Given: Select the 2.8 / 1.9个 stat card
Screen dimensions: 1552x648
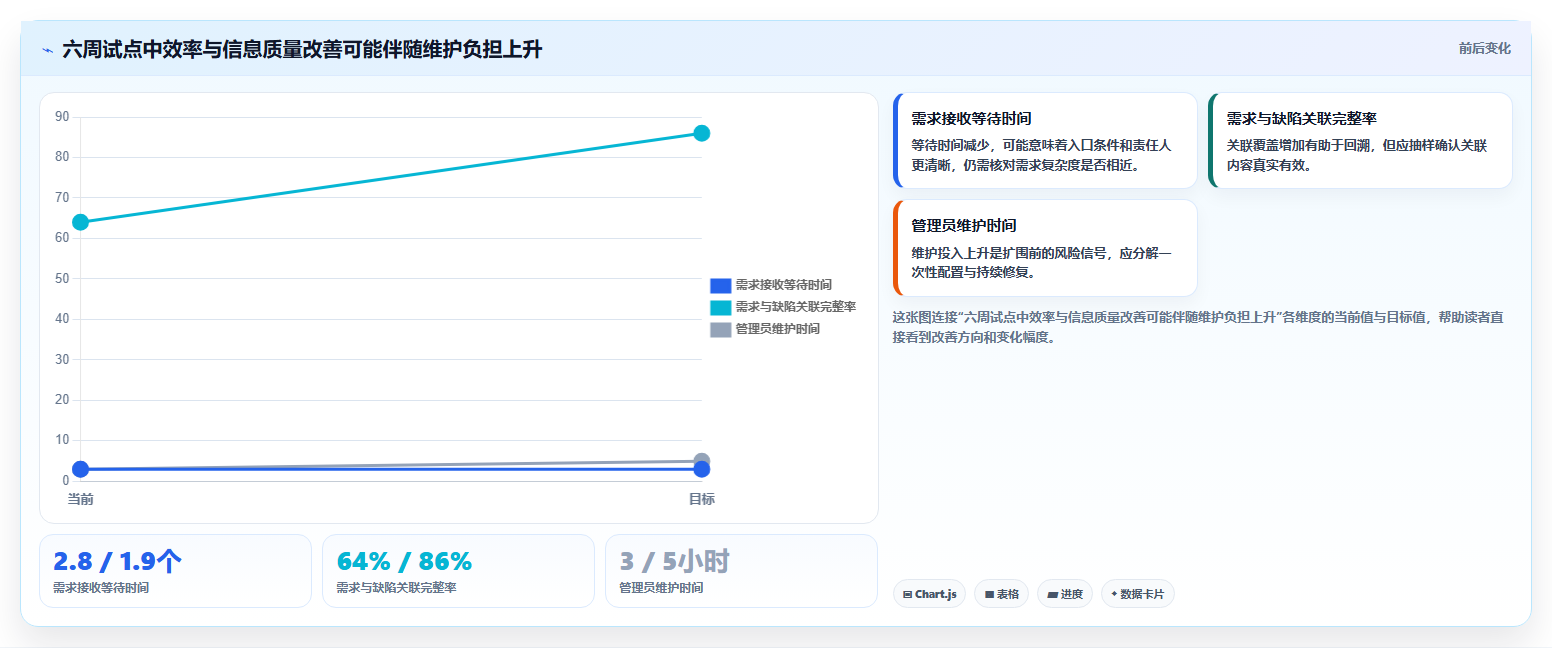Looking at the screenshot, I should click(x=175, y=571).
